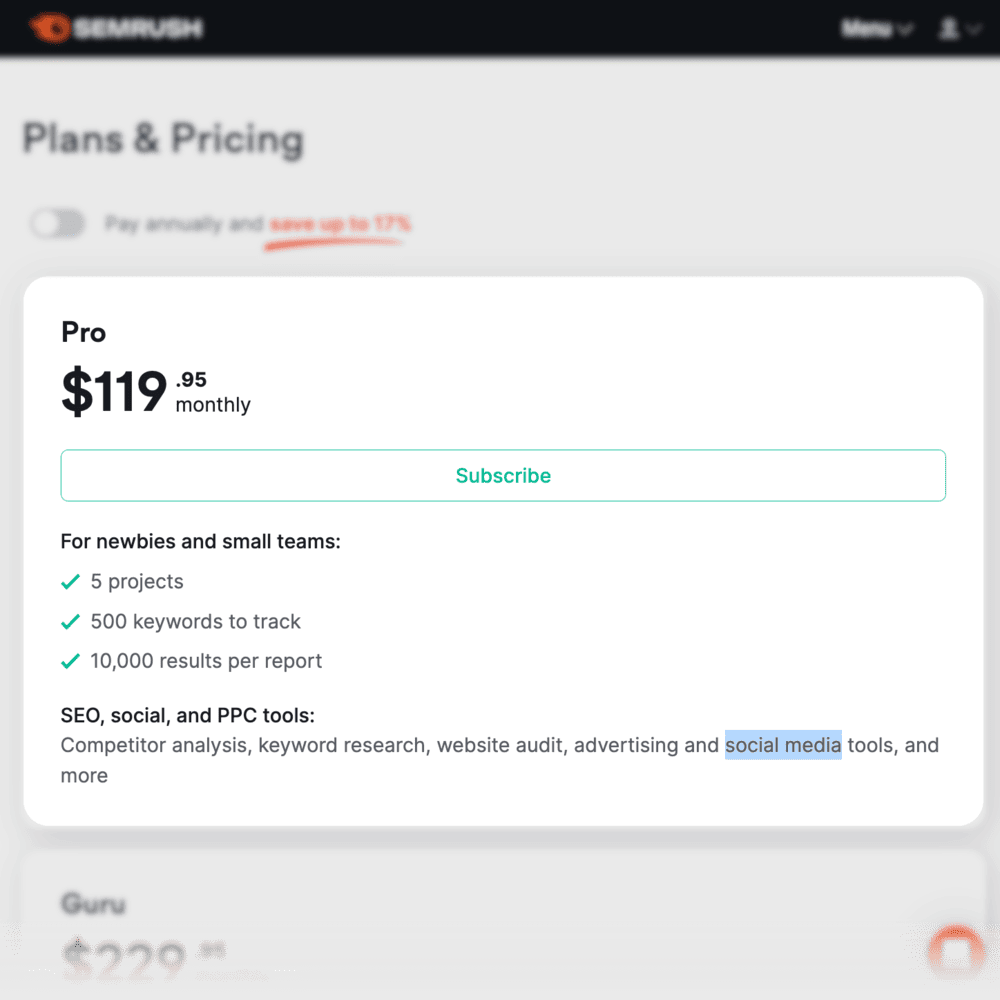The image size is (1000, 1000).
Task: Expand the Menu dropdown chevron
Action: click(903, 29)
